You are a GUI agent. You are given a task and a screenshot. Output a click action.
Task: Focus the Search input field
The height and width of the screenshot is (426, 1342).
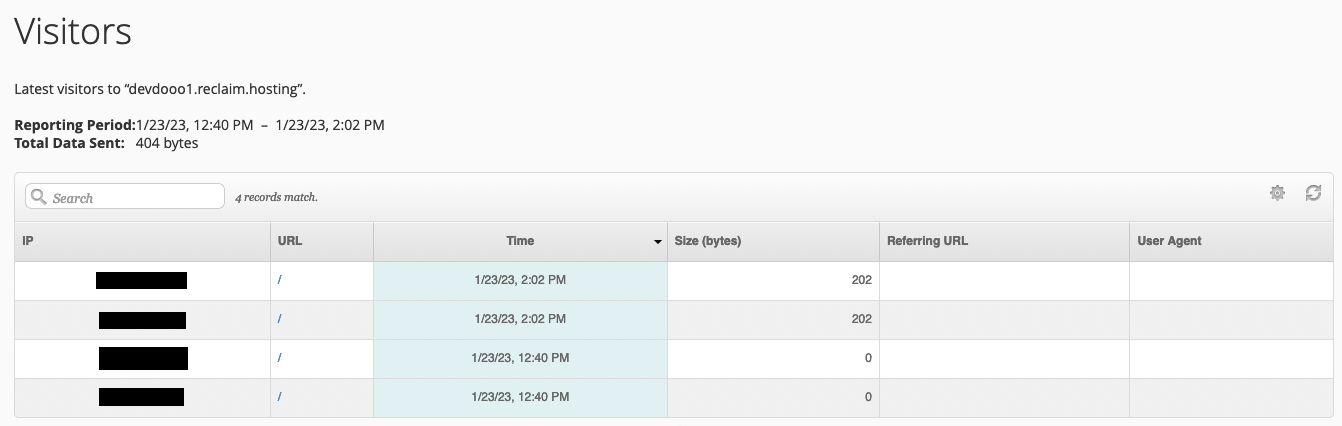click(x=125, y=196)
